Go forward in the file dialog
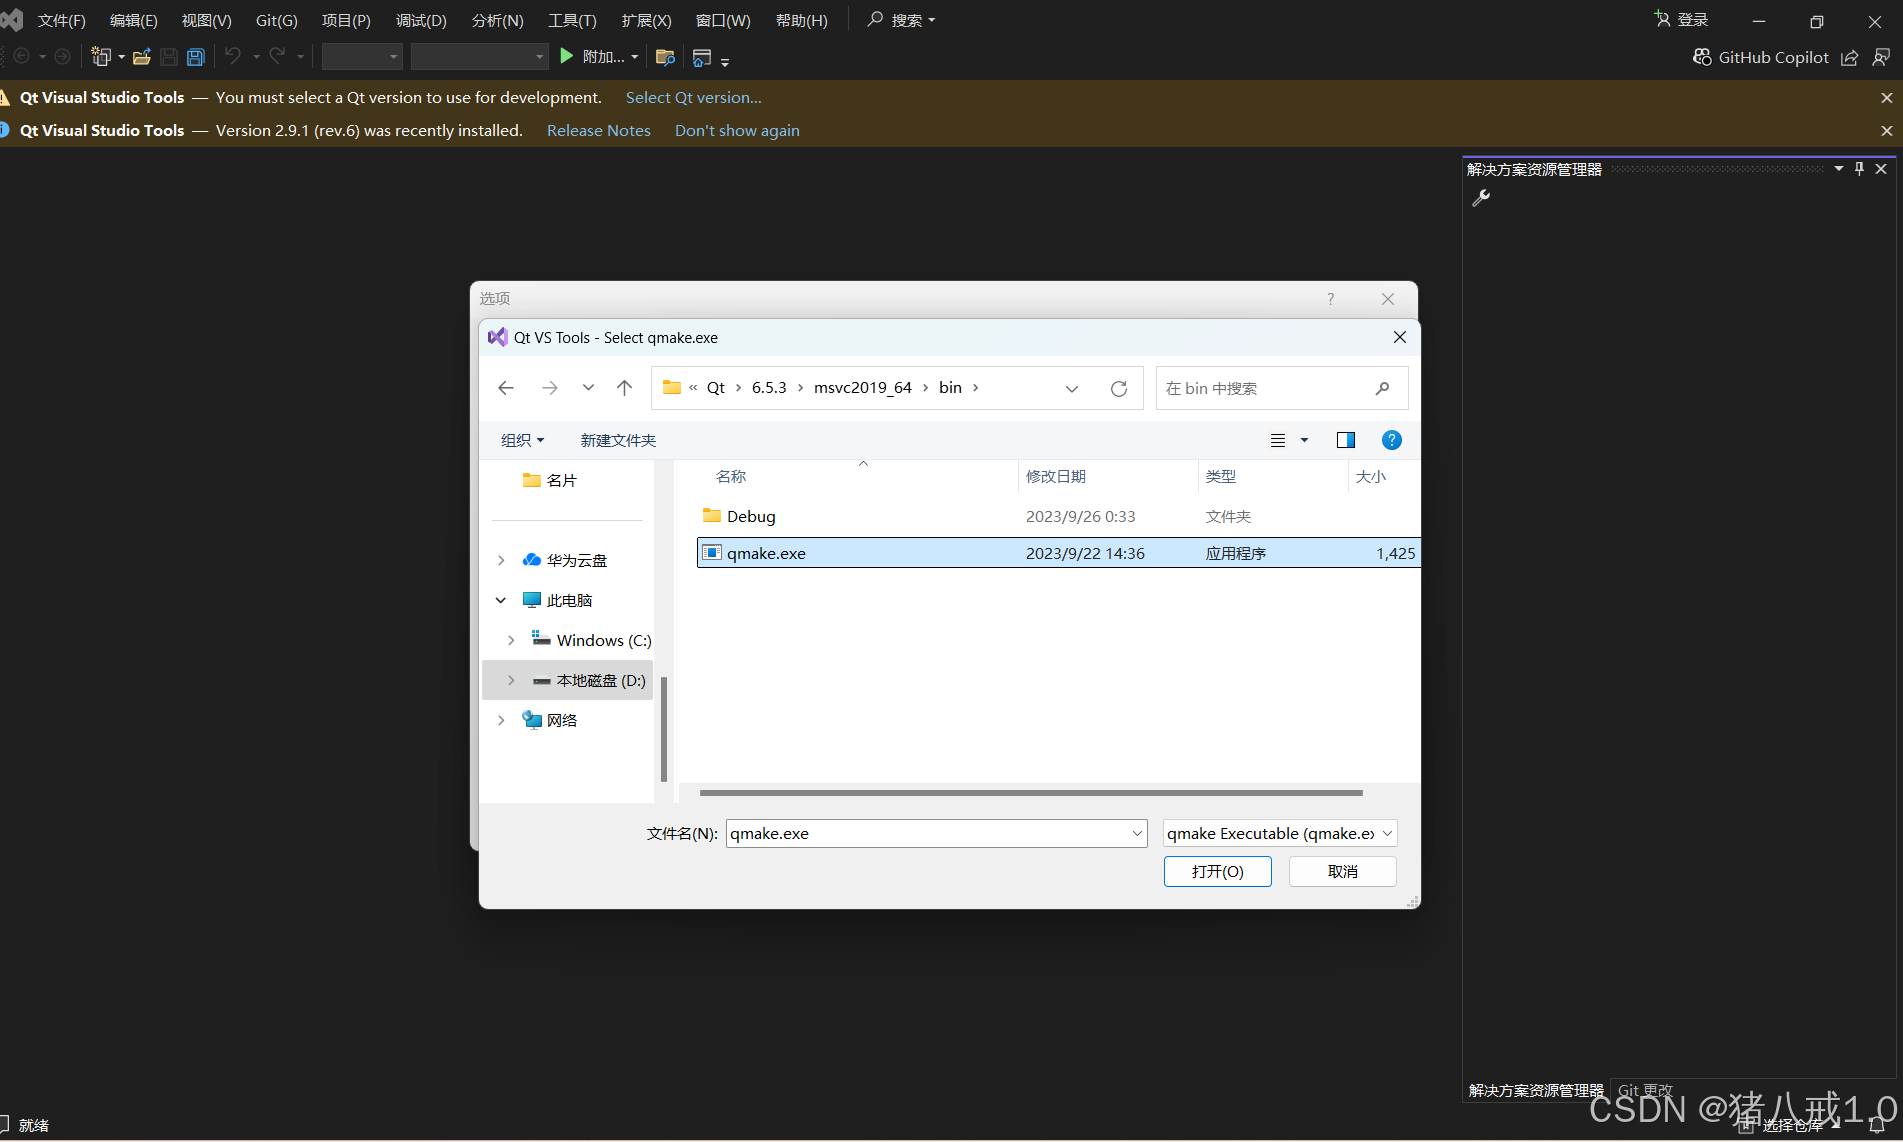Screen dimensions: 1903x1142 coord(550,388)
